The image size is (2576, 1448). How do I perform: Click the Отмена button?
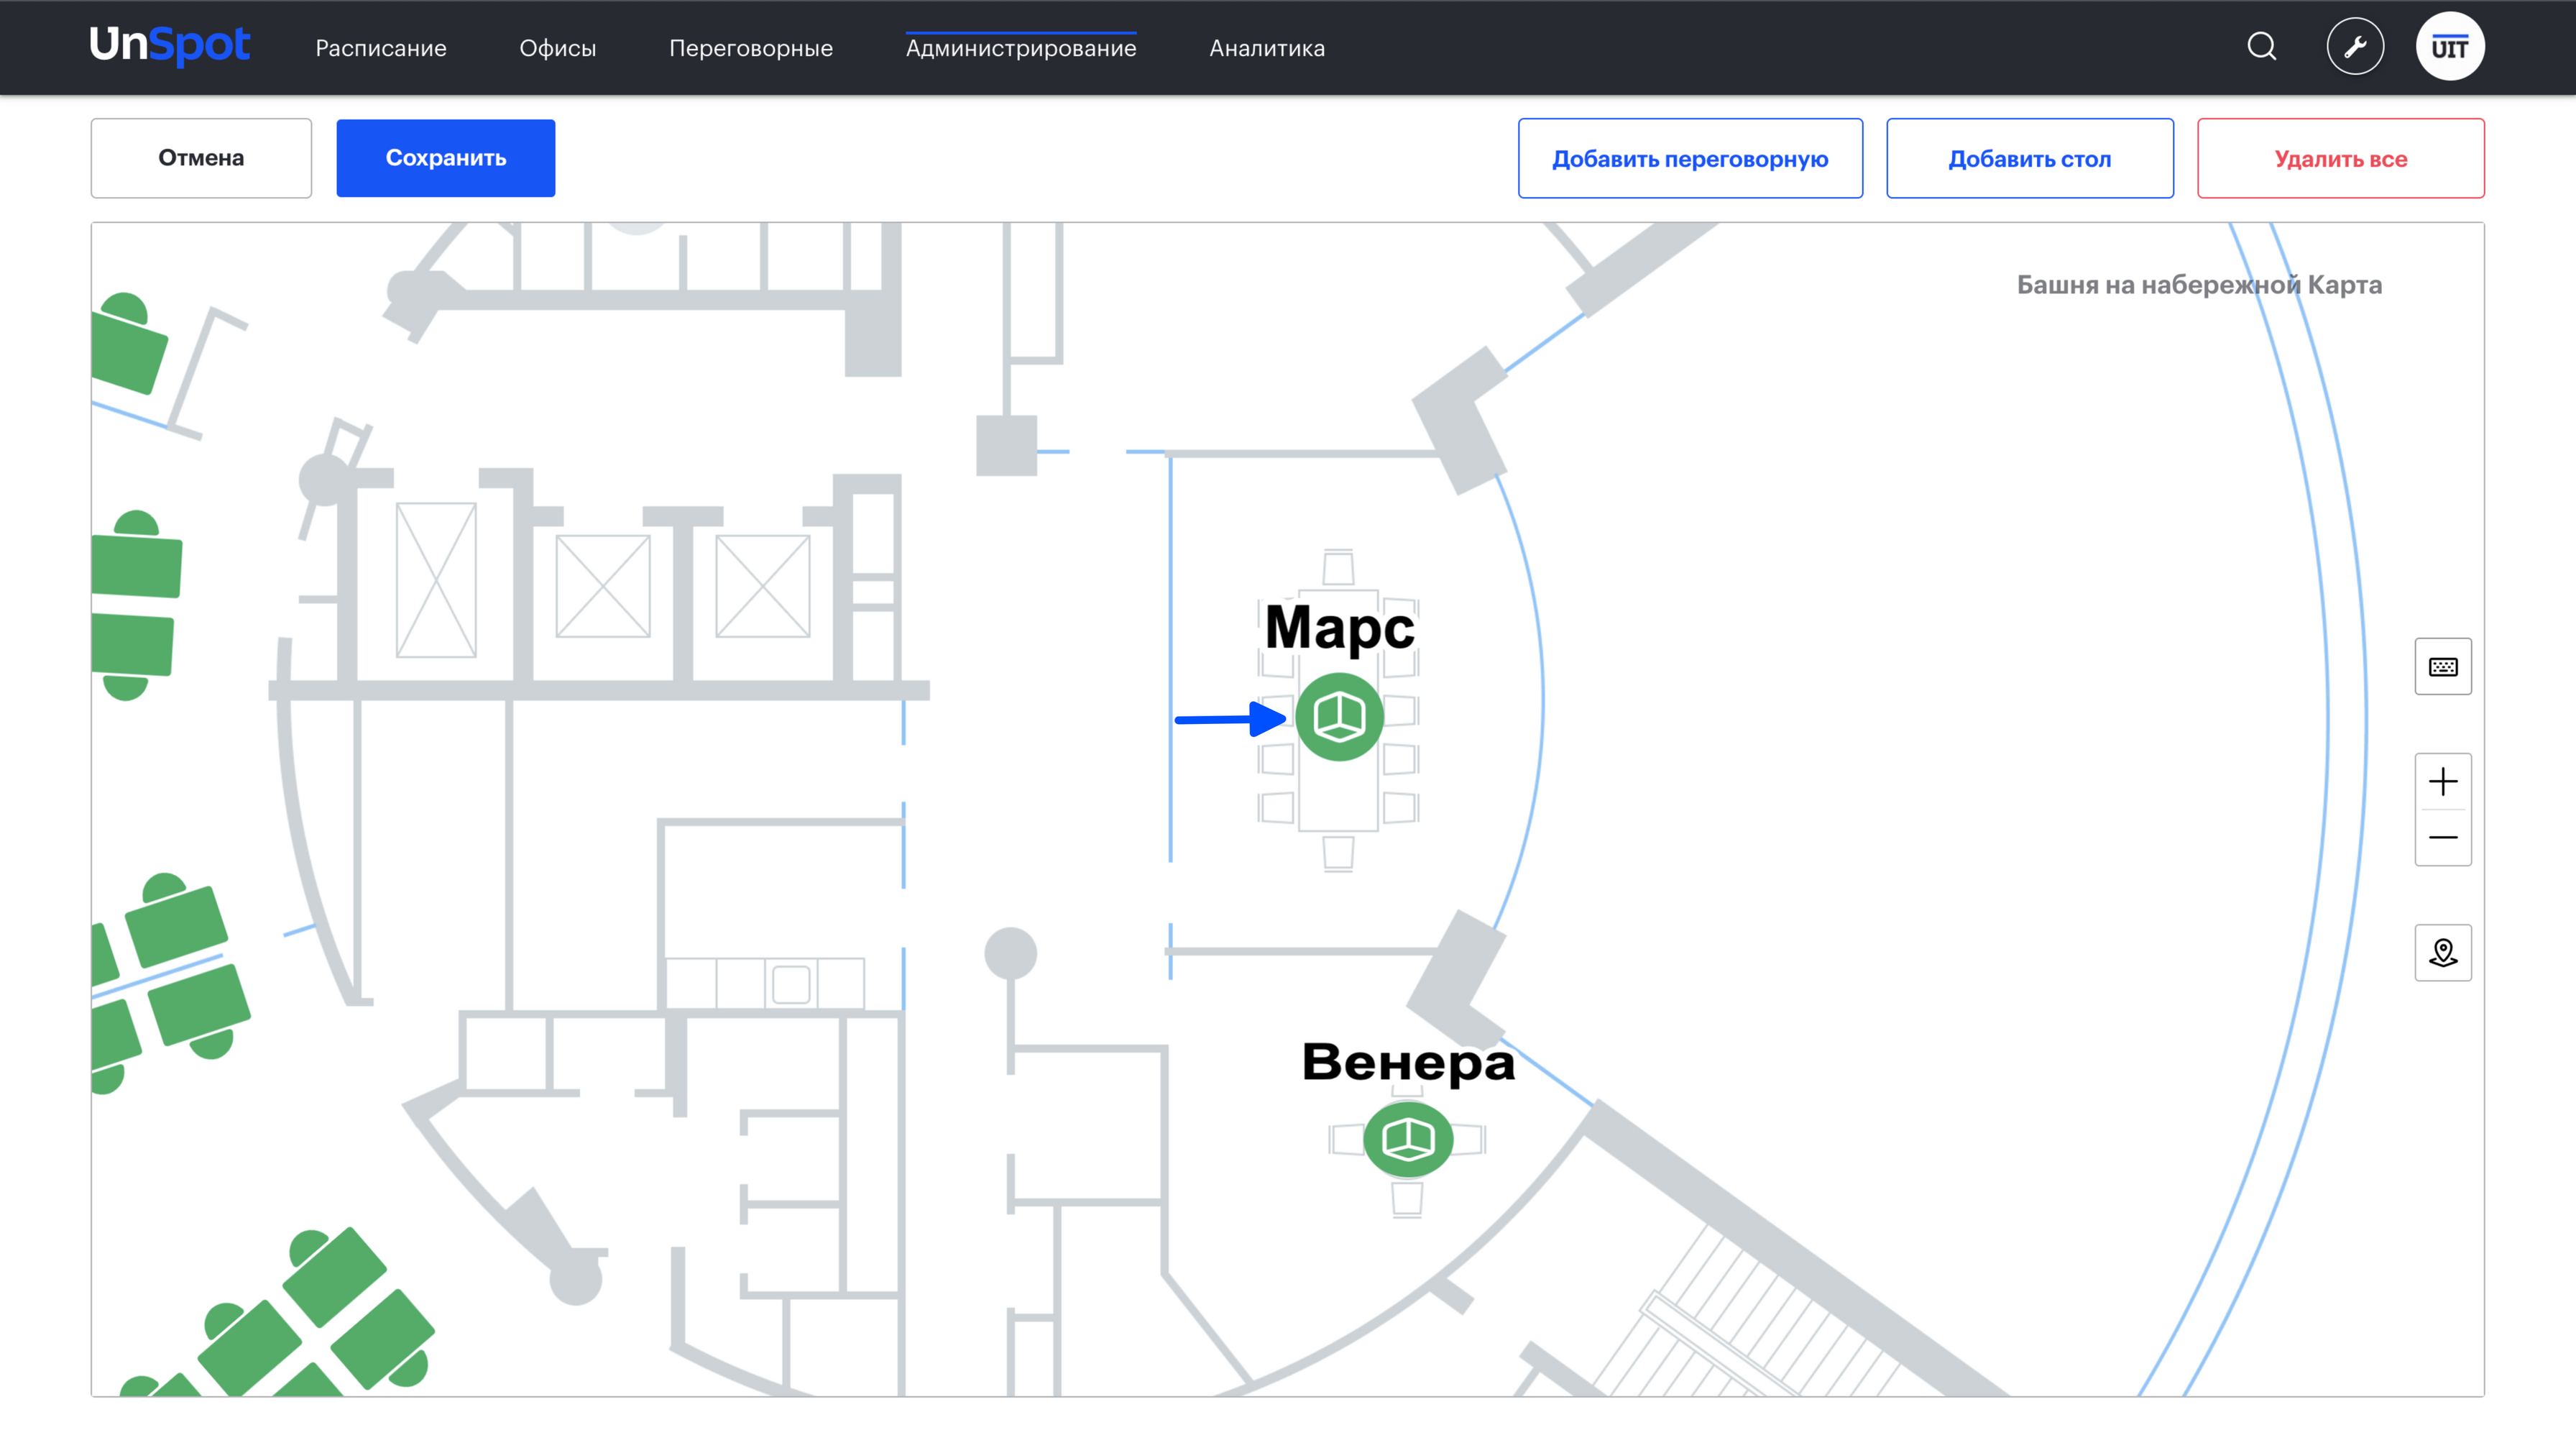(201, 158)
